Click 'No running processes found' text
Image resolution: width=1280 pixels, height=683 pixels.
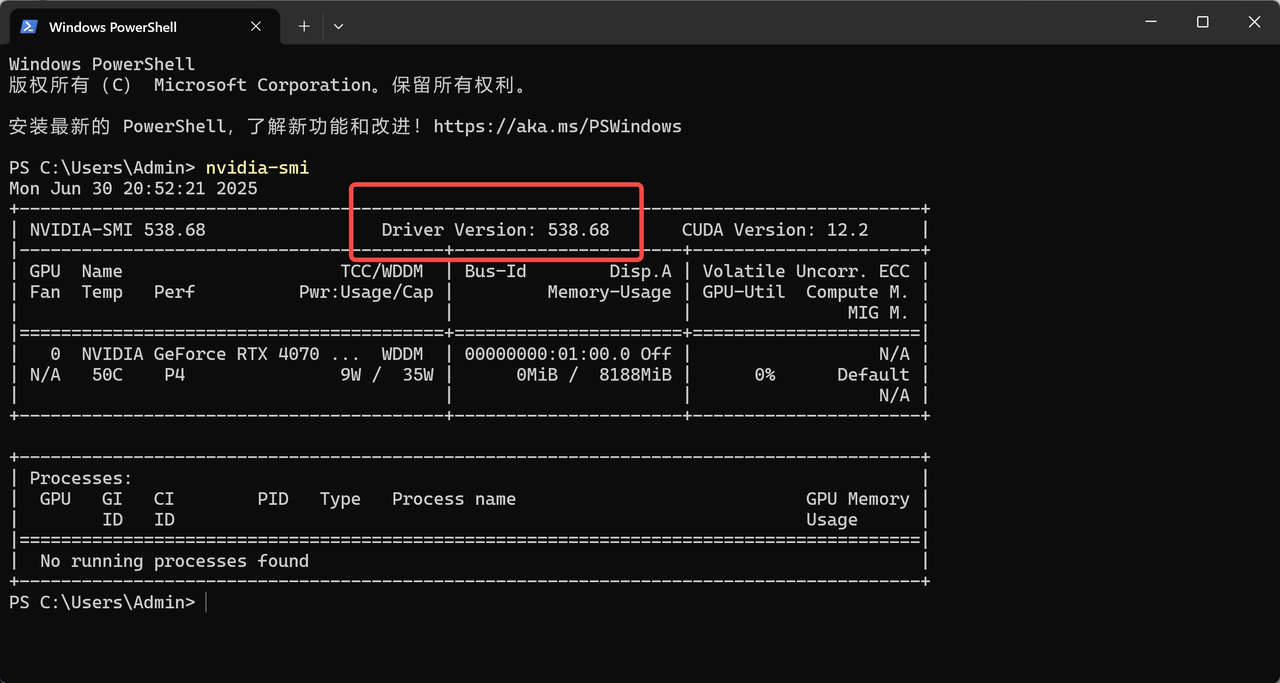pos(174,561)
